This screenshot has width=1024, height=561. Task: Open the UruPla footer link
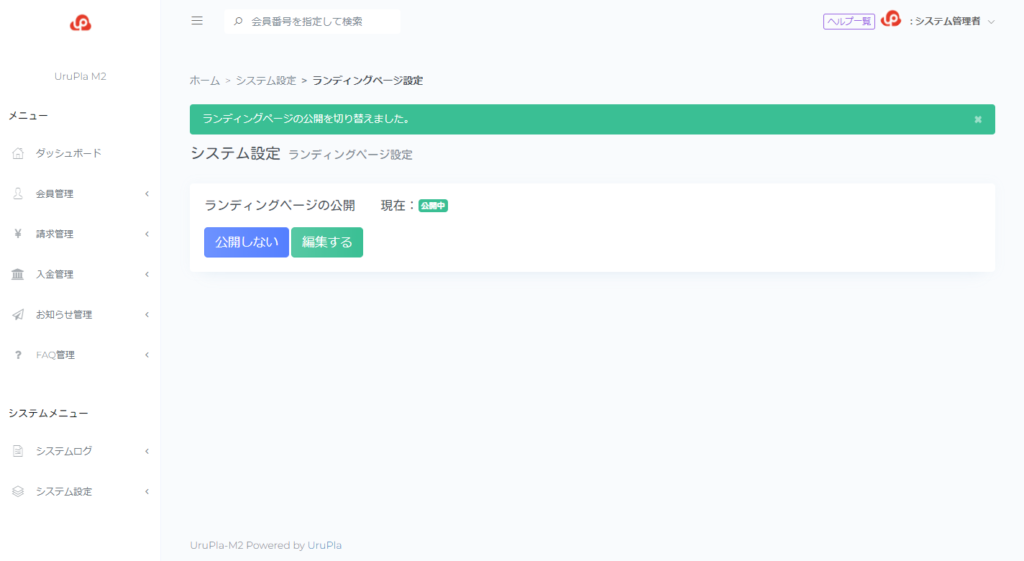point(325,545)
